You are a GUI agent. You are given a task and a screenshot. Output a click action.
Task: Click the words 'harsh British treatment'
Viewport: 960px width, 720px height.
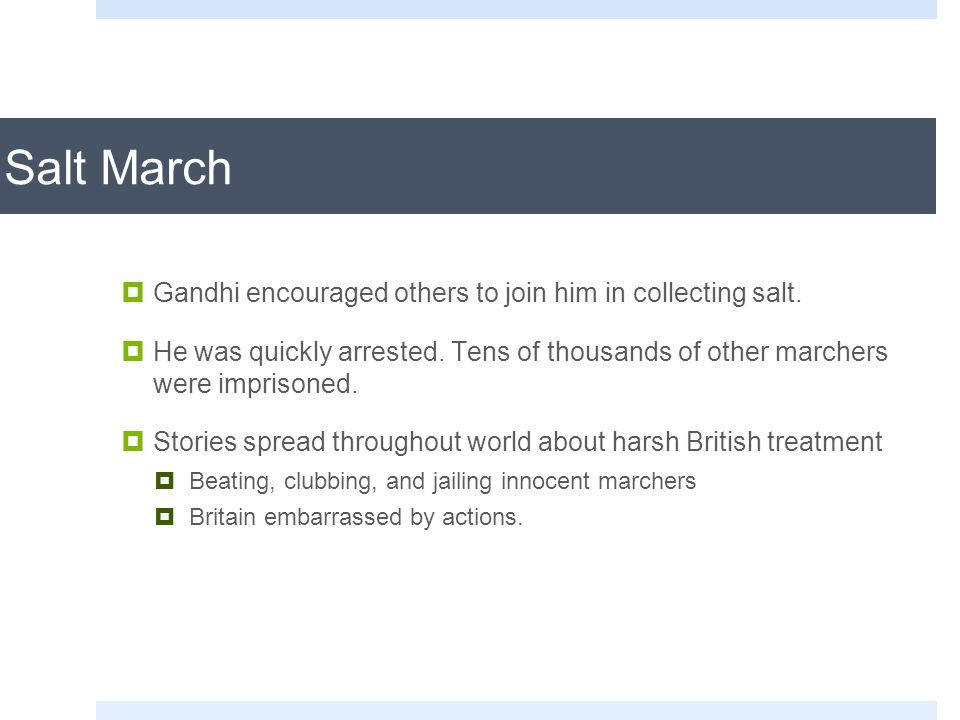coord(747,441)
